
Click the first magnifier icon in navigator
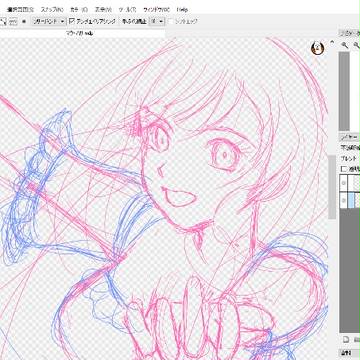pos(345,45)
